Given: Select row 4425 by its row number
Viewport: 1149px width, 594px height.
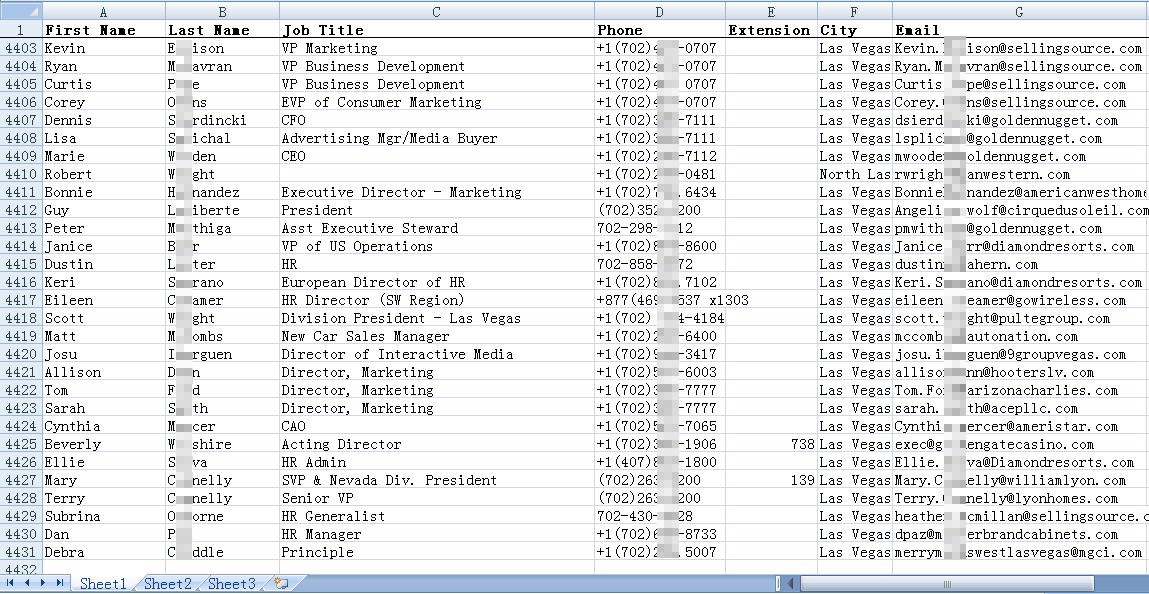Looking at the screenshot, I should [x=21, y=444].
